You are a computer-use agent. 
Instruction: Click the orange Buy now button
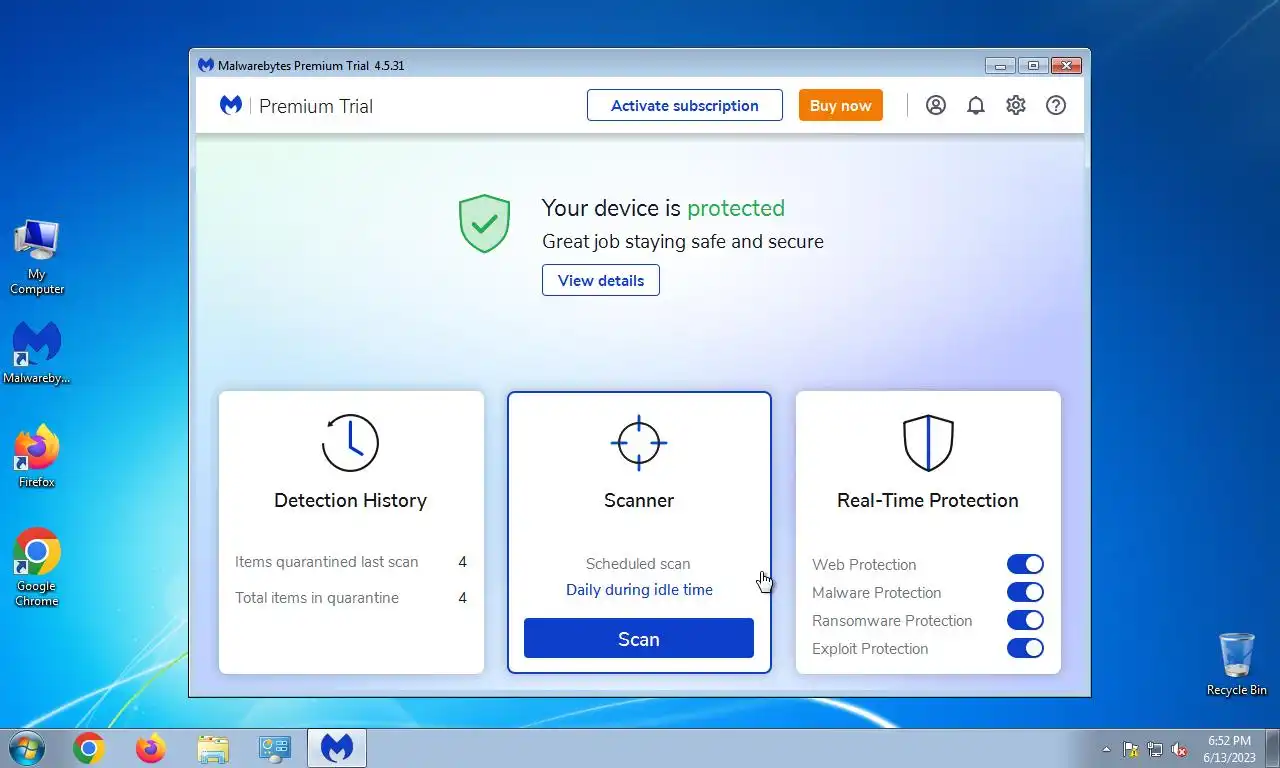(x=841, y=105)
